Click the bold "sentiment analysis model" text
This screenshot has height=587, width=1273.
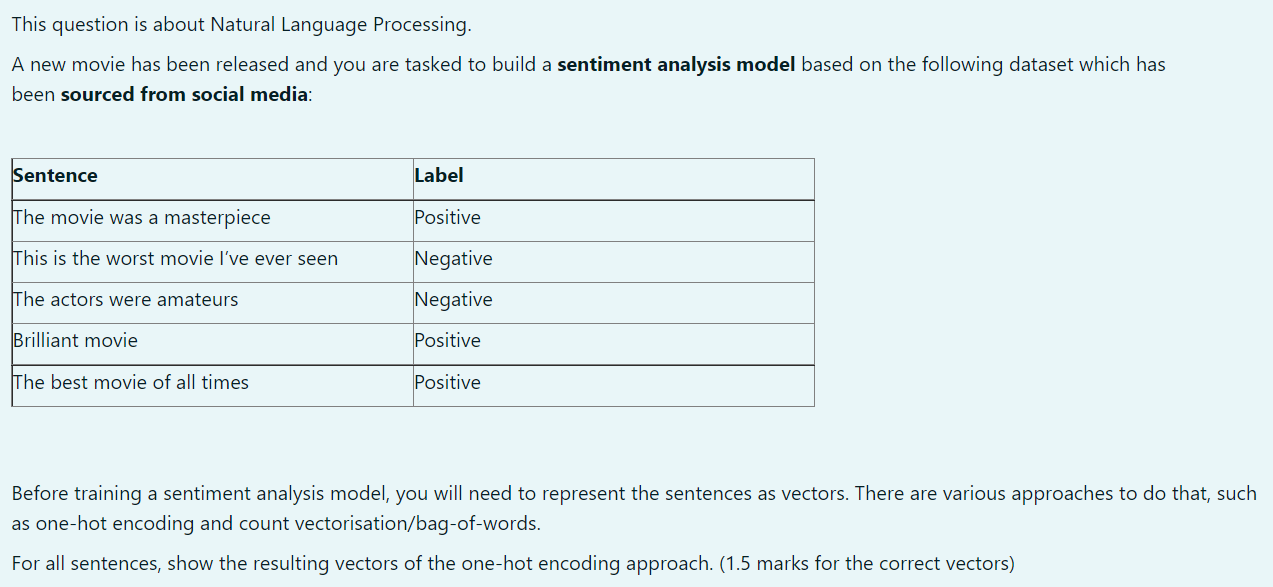(676, 65)
